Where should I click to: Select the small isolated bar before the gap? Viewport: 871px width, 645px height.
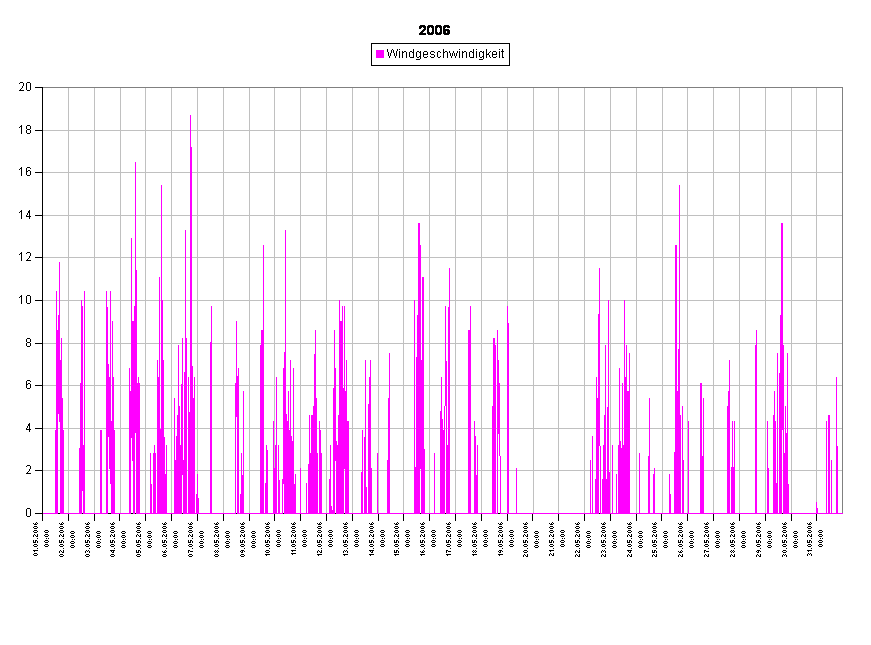coord(516,490)
